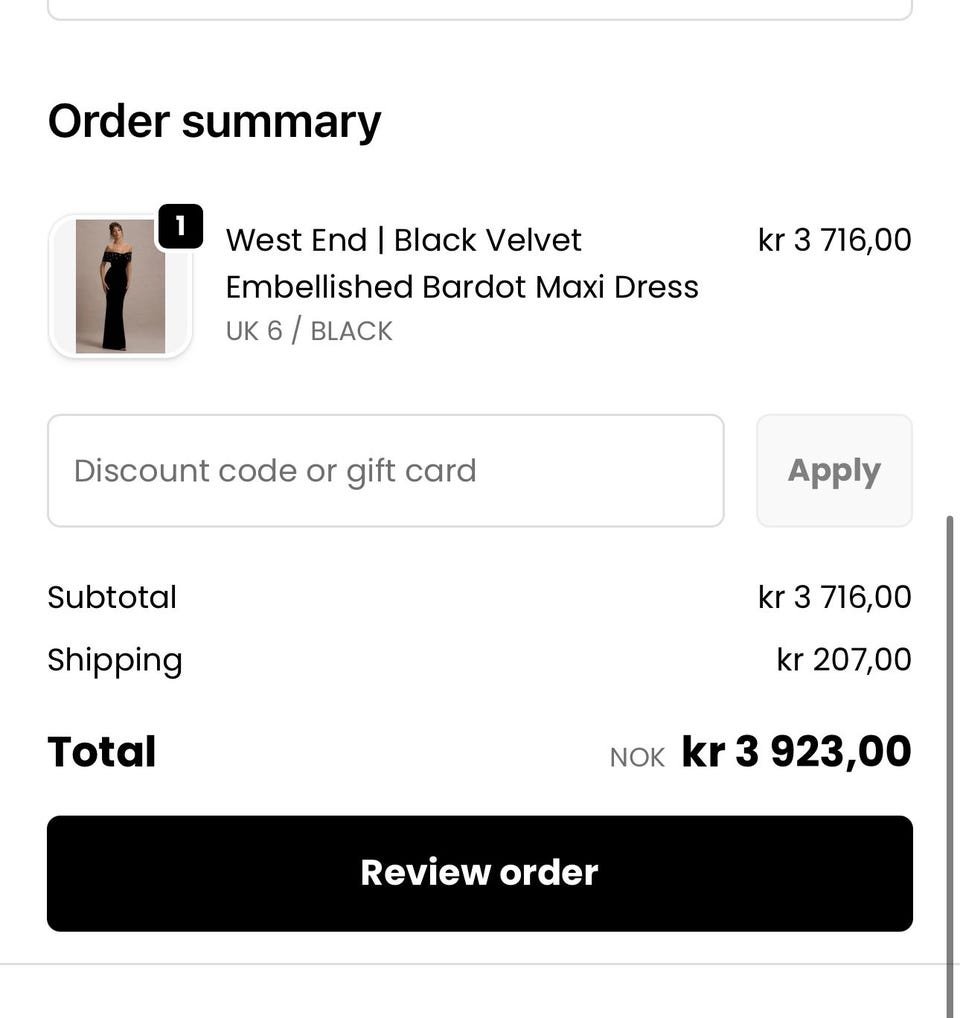The width and height of the screenshot is (960, 1018).
Task: Click the vertical scrollbar on the right edge
Action: coord(950,760)
